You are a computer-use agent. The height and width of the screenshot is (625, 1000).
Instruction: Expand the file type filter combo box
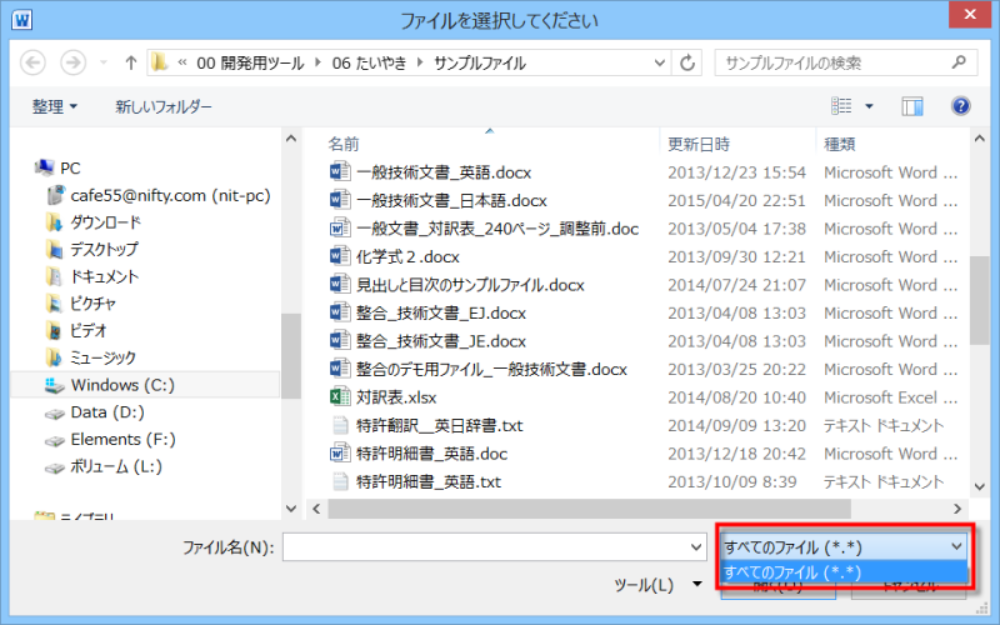[843, 546]
